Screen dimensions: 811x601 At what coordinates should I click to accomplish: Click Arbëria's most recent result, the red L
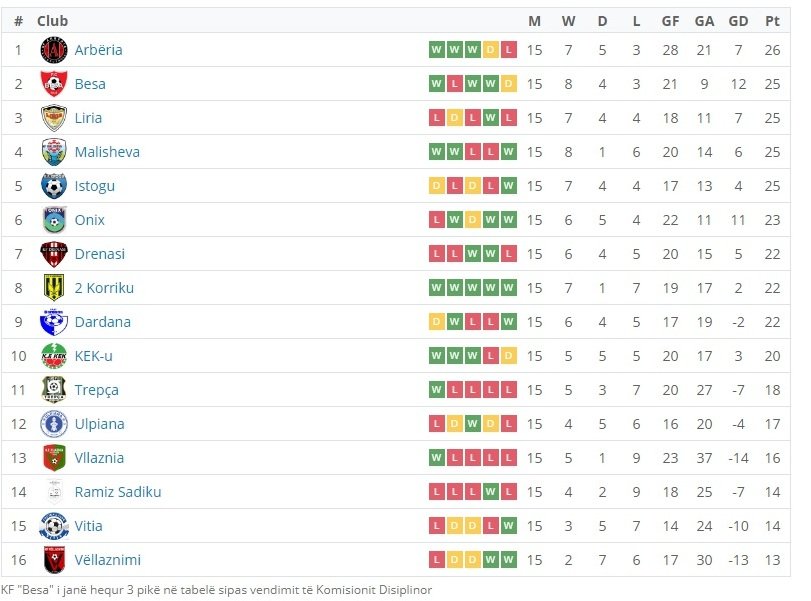tap(509, 50)
